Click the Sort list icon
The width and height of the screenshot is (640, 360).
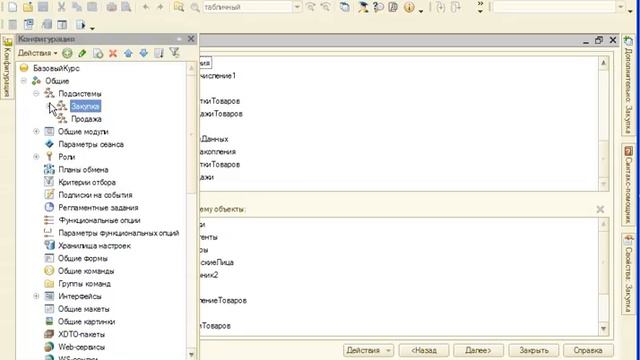click(159, 53)
